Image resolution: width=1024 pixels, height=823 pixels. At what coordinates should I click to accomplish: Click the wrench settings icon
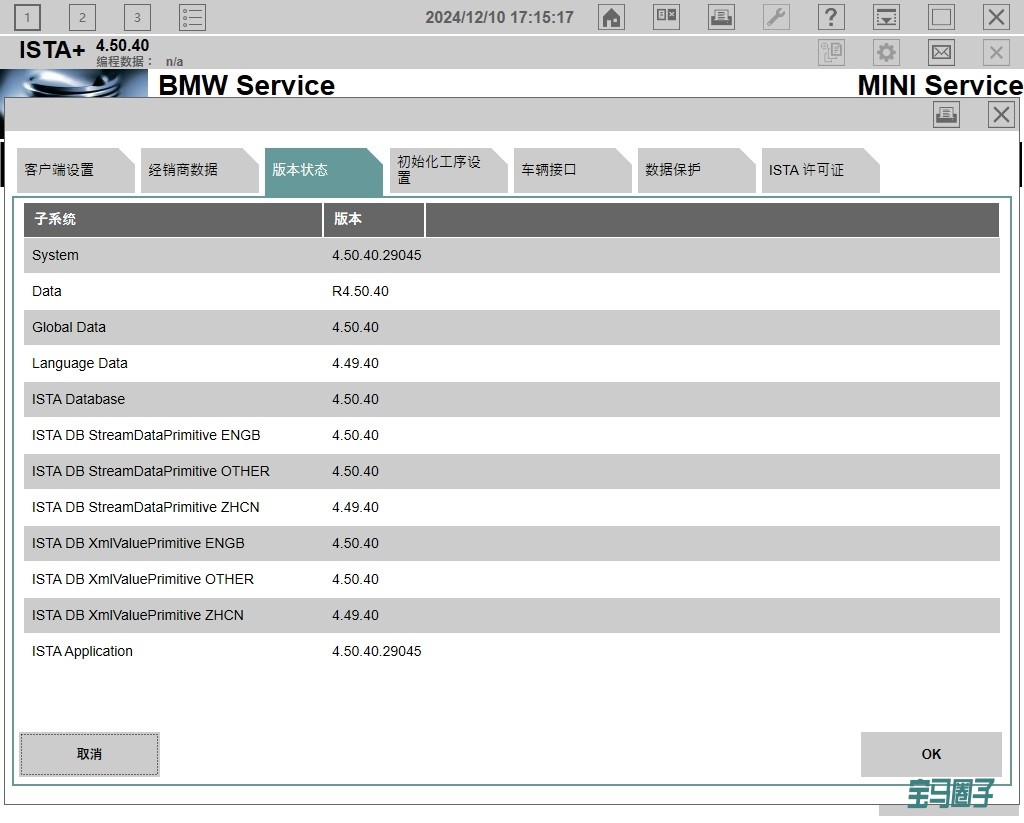coord(776,17)
